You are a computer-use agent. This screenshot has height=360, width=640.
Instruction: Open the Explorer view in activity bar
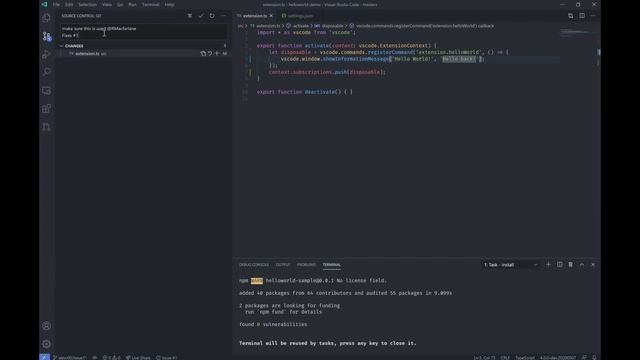coord(47,18)
